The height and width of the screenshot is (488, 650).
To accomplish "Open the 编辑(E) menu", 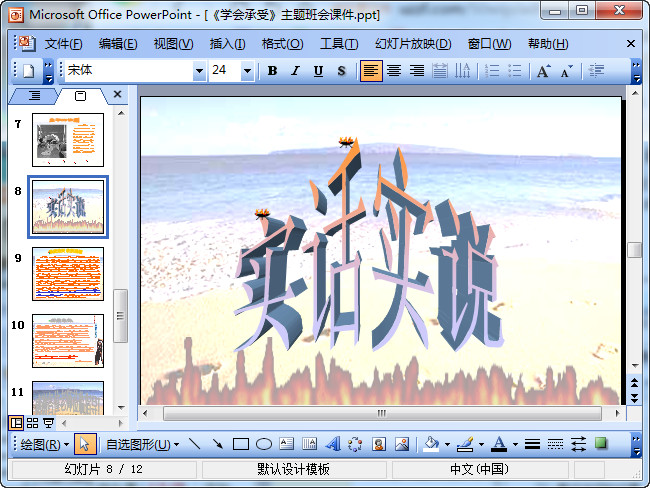I will click(118, 44).
